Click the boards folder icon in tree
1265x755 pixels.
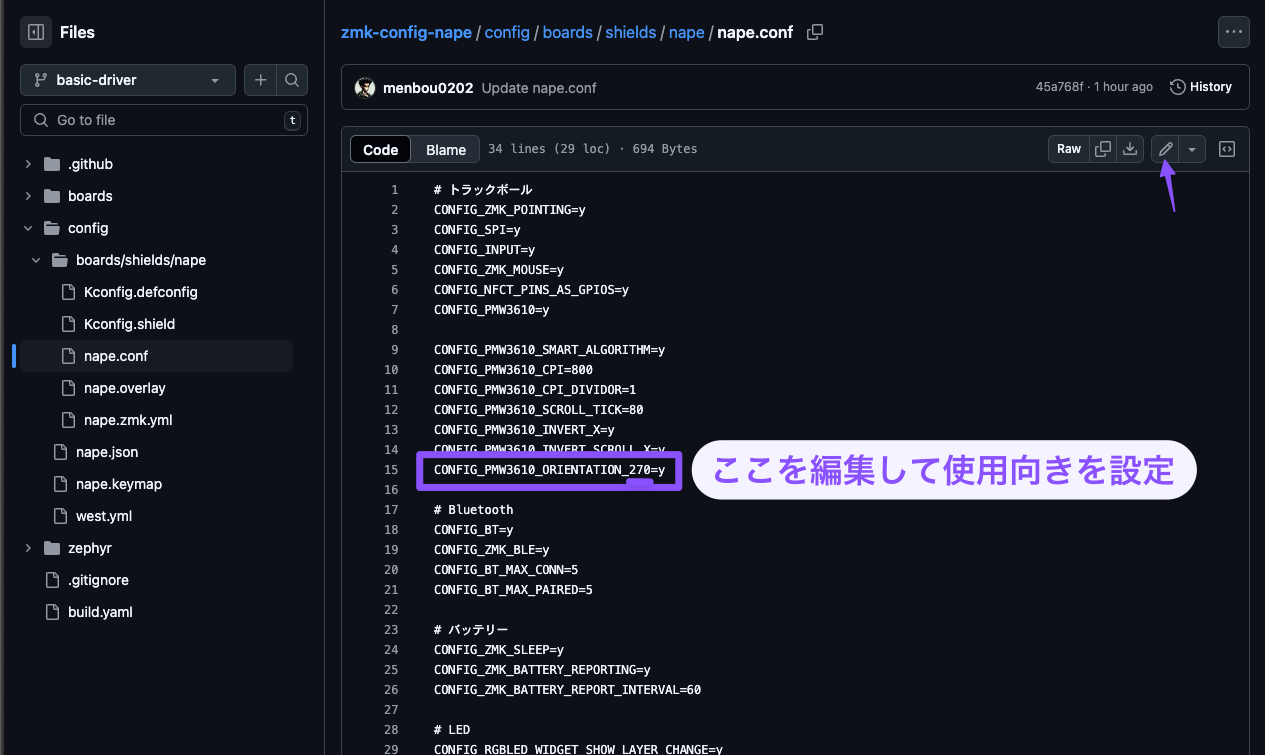(52, 196)
